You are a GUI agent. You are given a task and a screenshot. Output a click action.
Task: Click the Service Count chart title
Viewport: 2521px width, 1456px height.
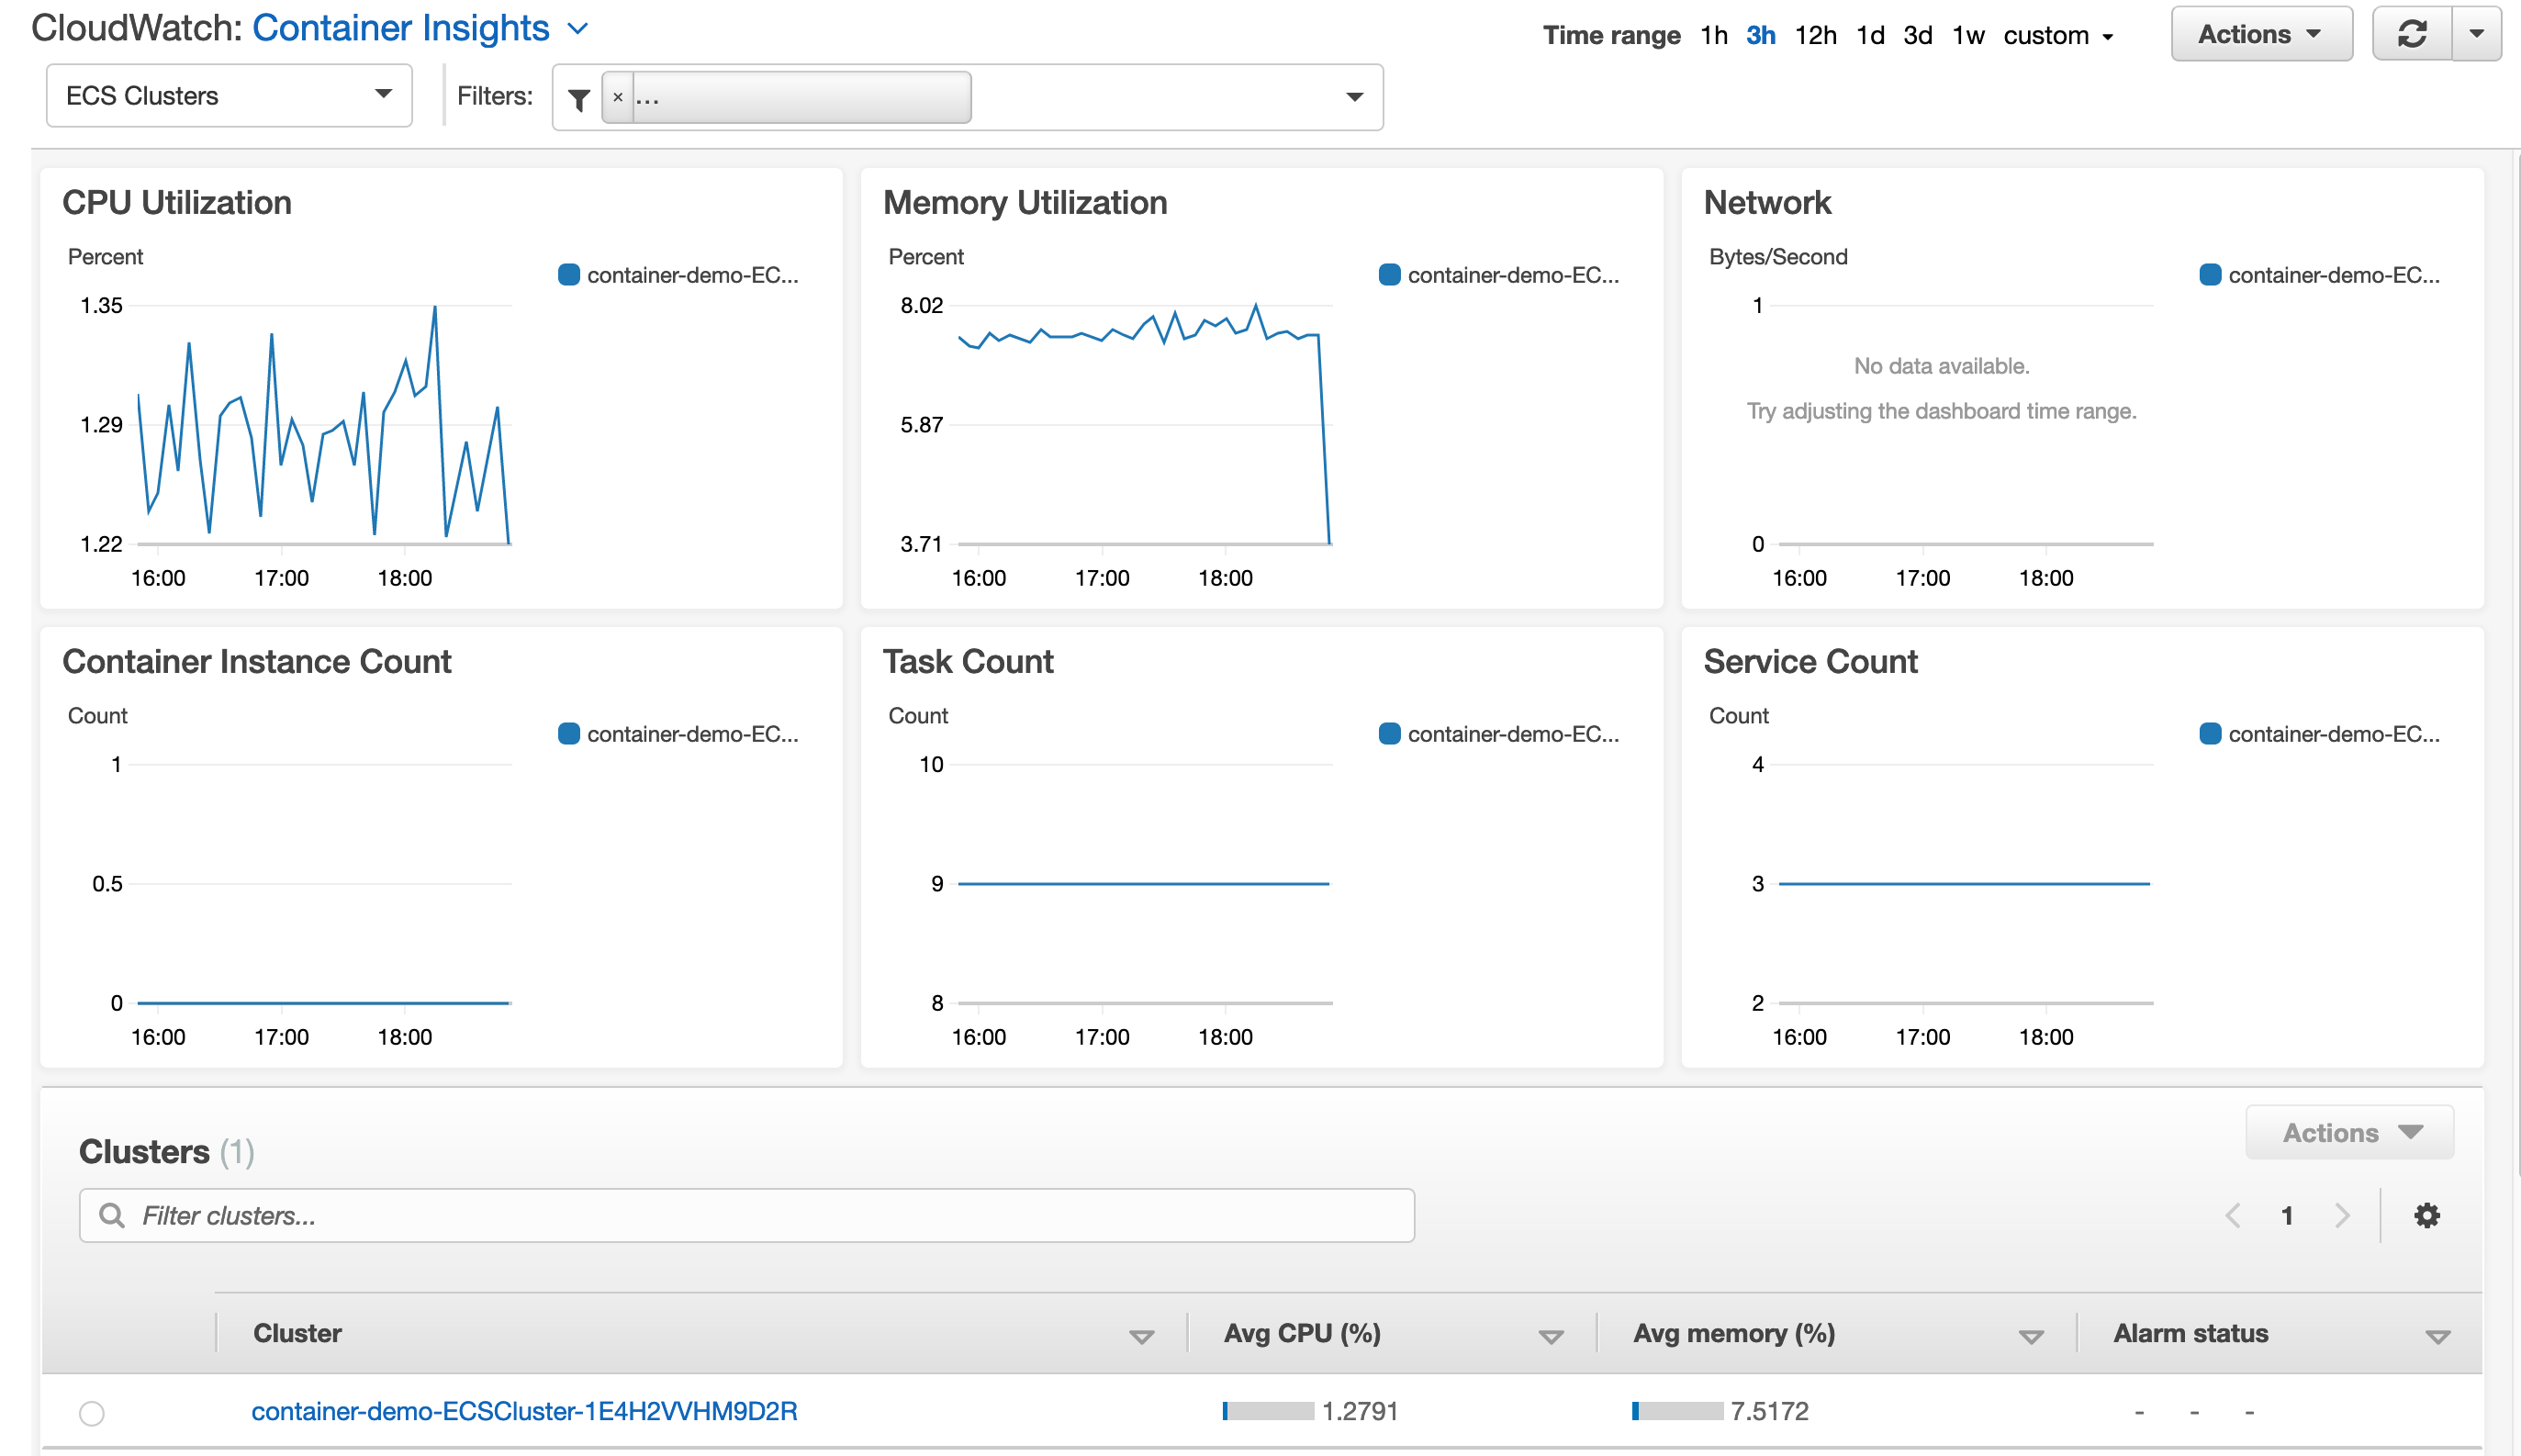click(1810, 662)
